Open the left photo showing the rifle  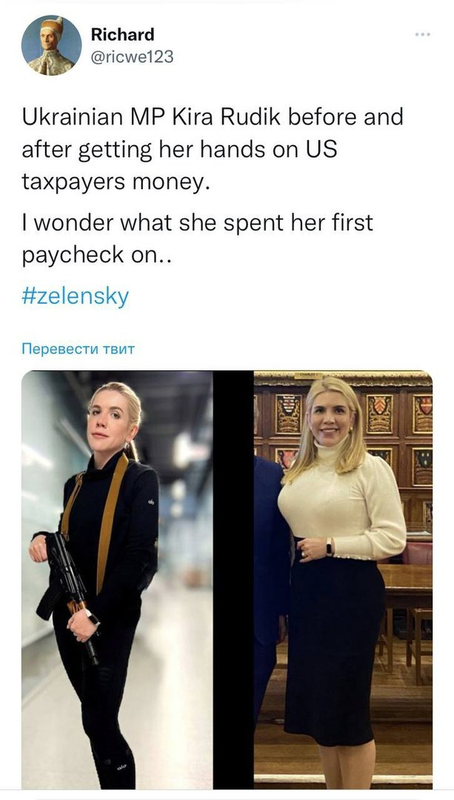click(117, 580)
